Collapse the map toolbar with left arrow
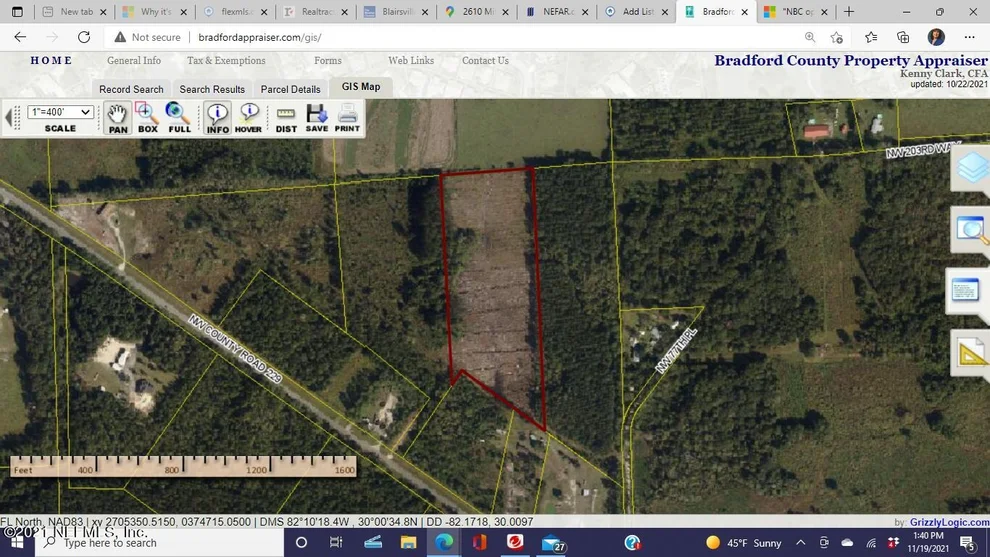This screenshot has width=990, height=557. (8, 117)
